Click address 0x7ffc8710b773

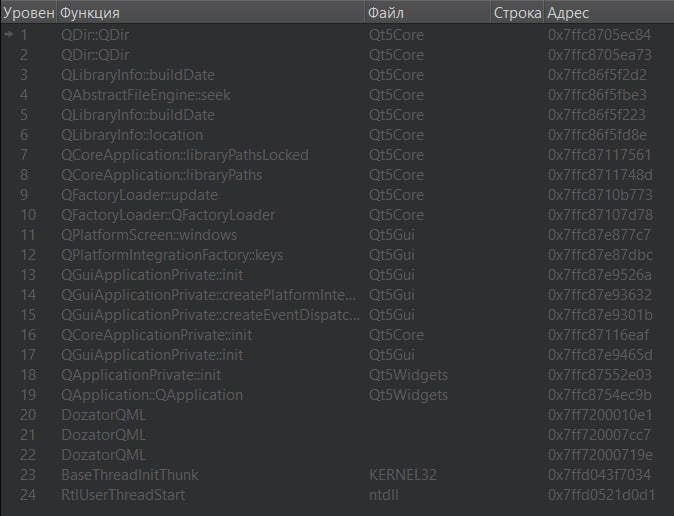[x=600, y=195]
